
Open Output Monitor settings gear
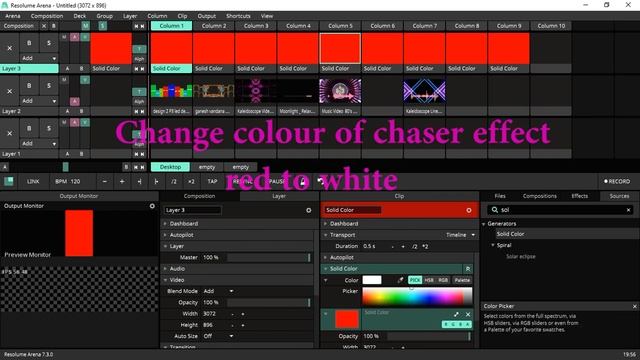pos(152,206)
